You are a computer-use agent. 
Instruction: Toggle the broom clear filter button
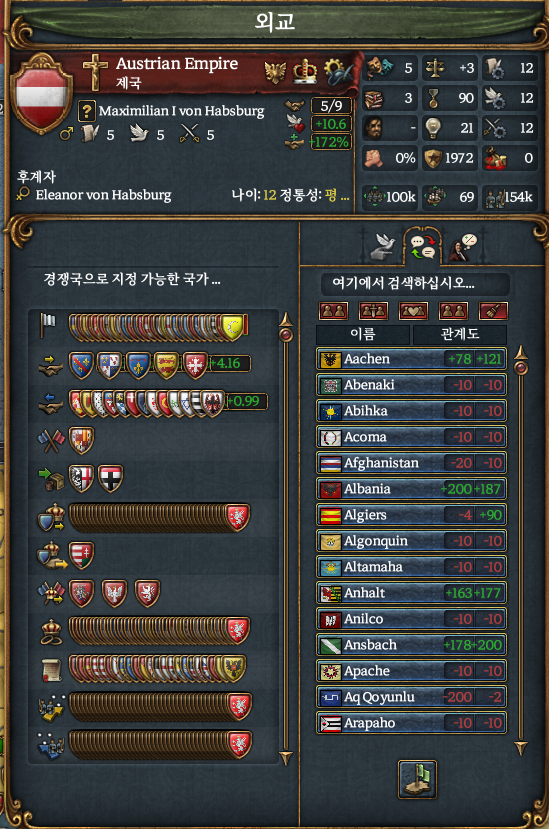pyautogui.click(x=493, y=311)
